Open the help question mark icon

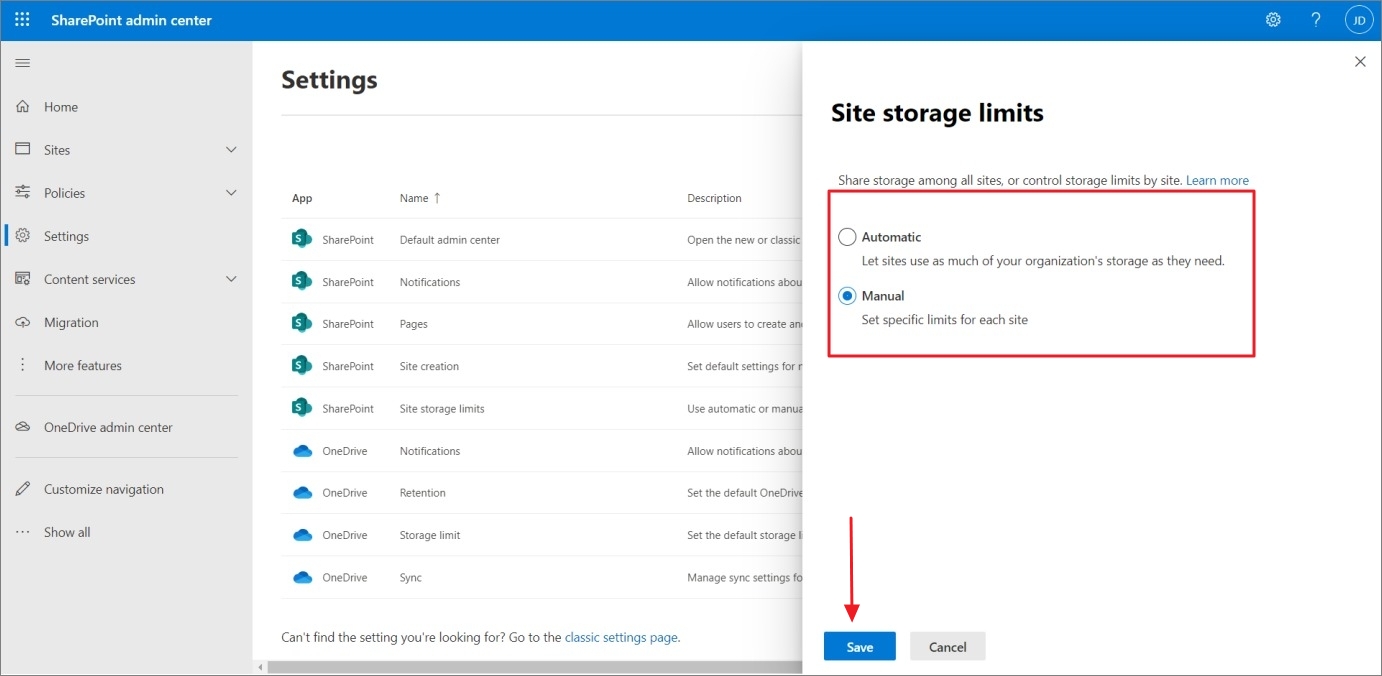click(x=1316, y=20)
